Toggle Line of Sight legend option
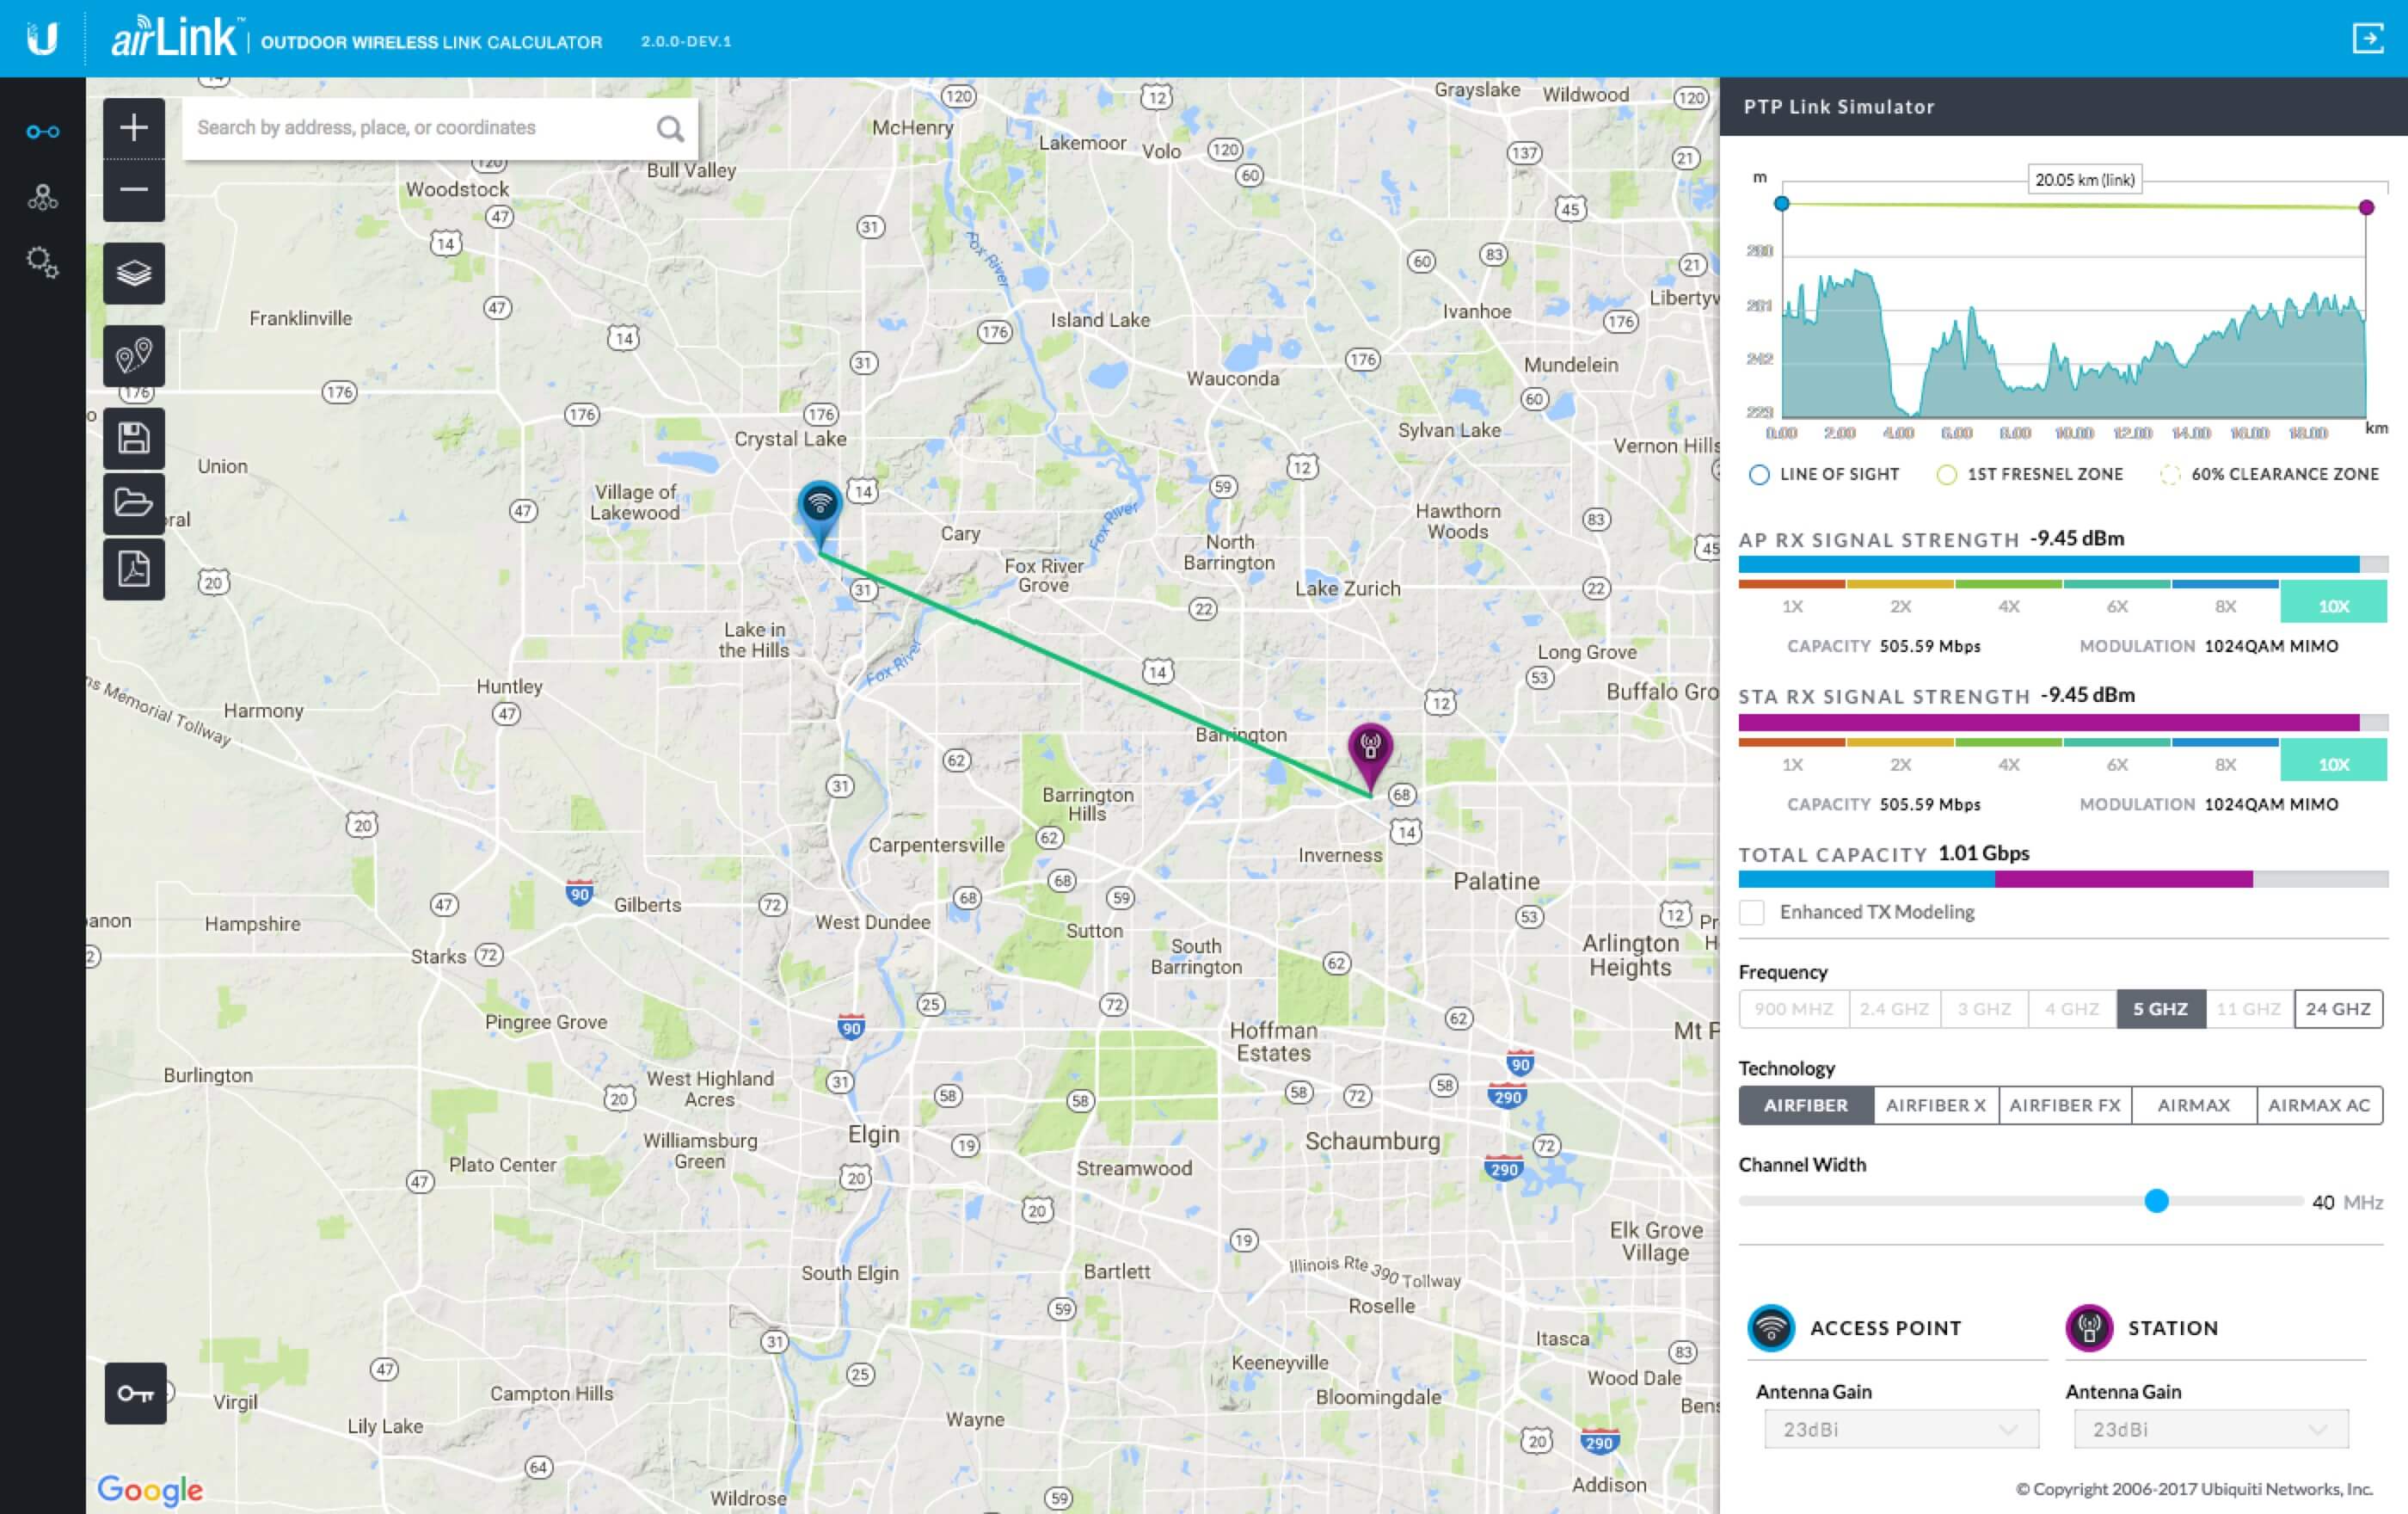This screenshot has width=2408, height=1514. click(1824, 474)
